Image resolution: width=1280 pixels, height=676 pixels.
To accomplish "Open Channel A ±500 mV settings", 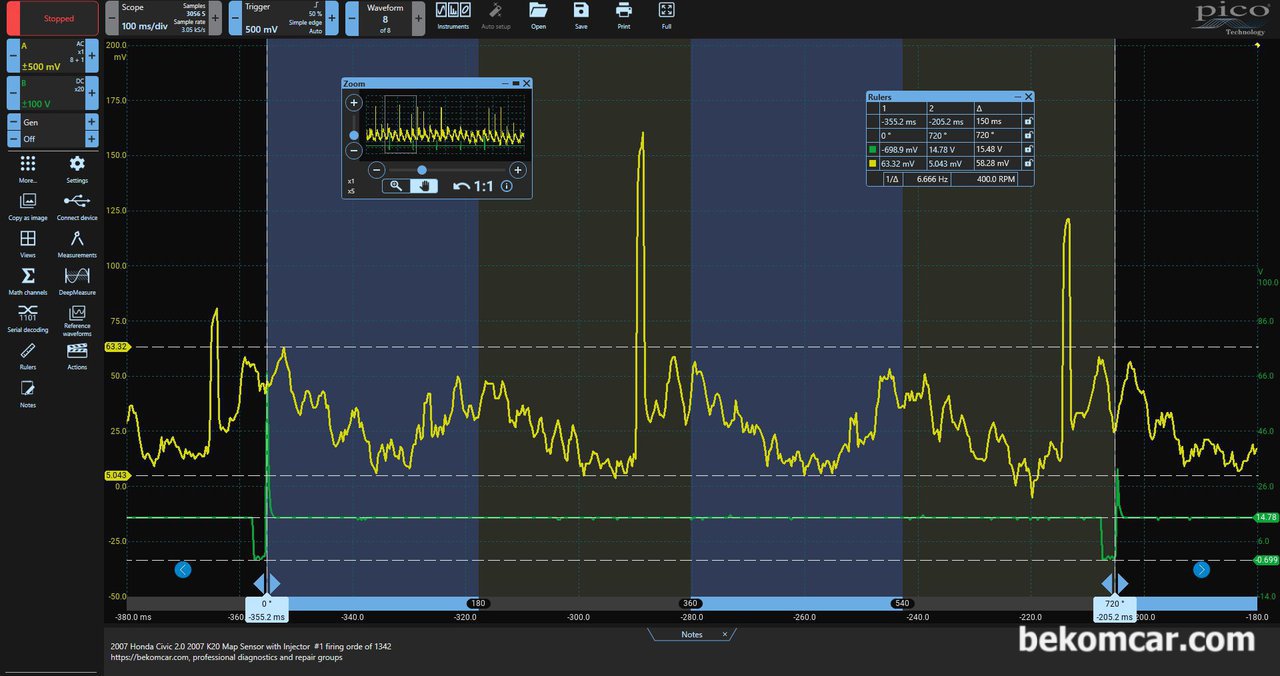I will pyautogui.click(x=52, y=55).
